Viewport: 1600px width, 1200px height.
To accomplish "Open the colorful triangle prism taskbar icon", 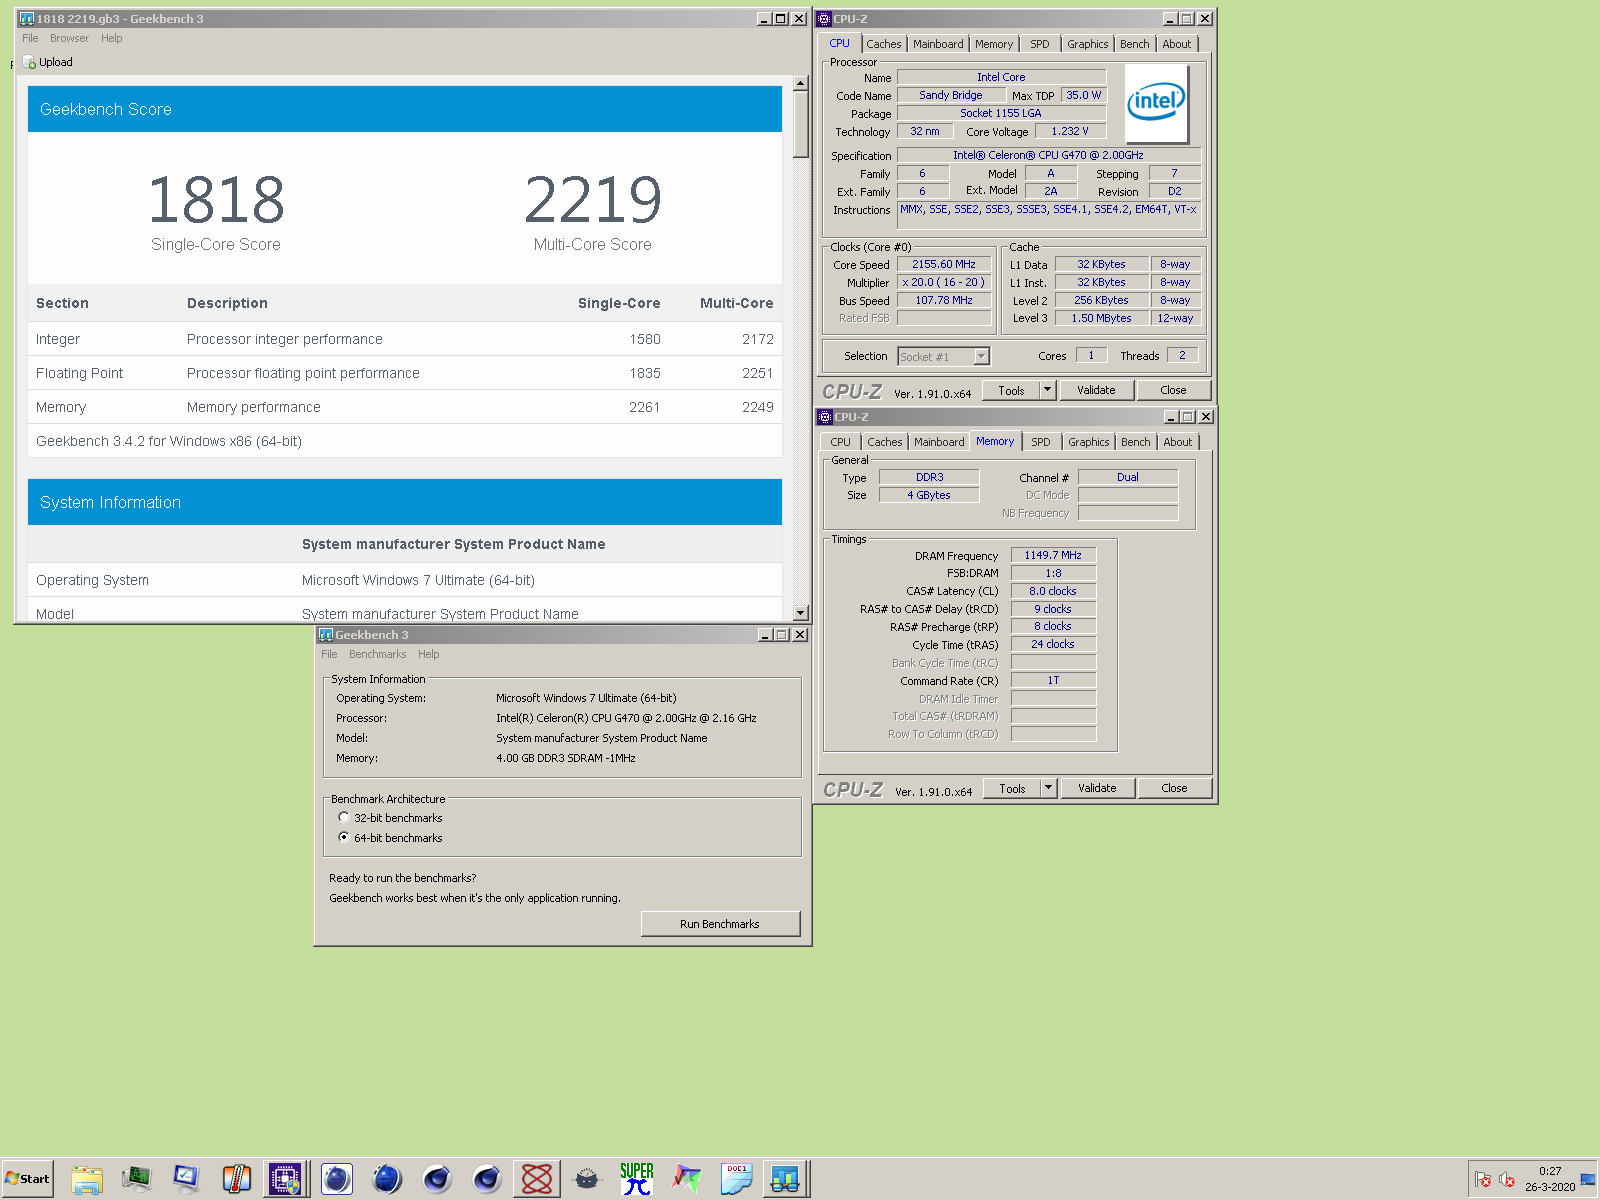I will (x=686, y=1179).
